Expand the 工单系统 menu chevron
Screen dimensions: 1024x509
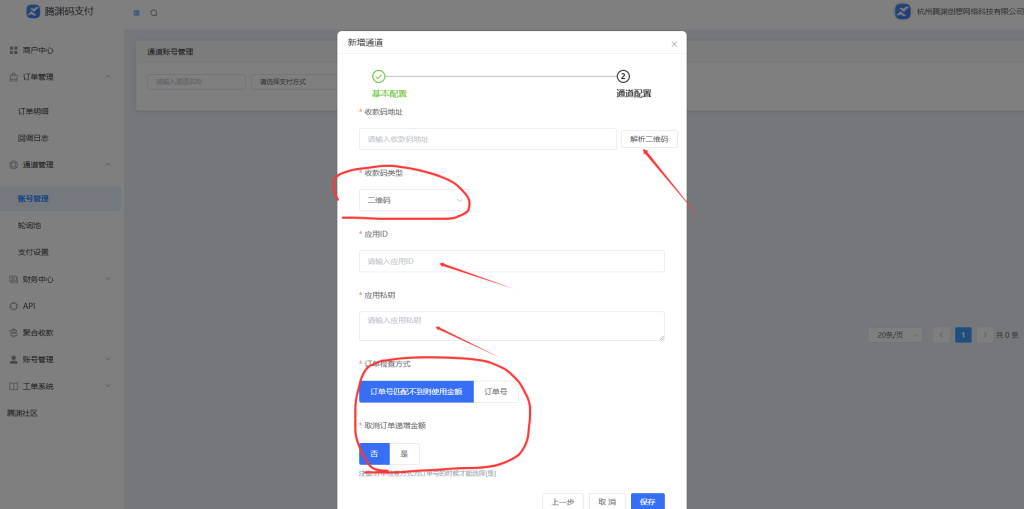(108, 386)
